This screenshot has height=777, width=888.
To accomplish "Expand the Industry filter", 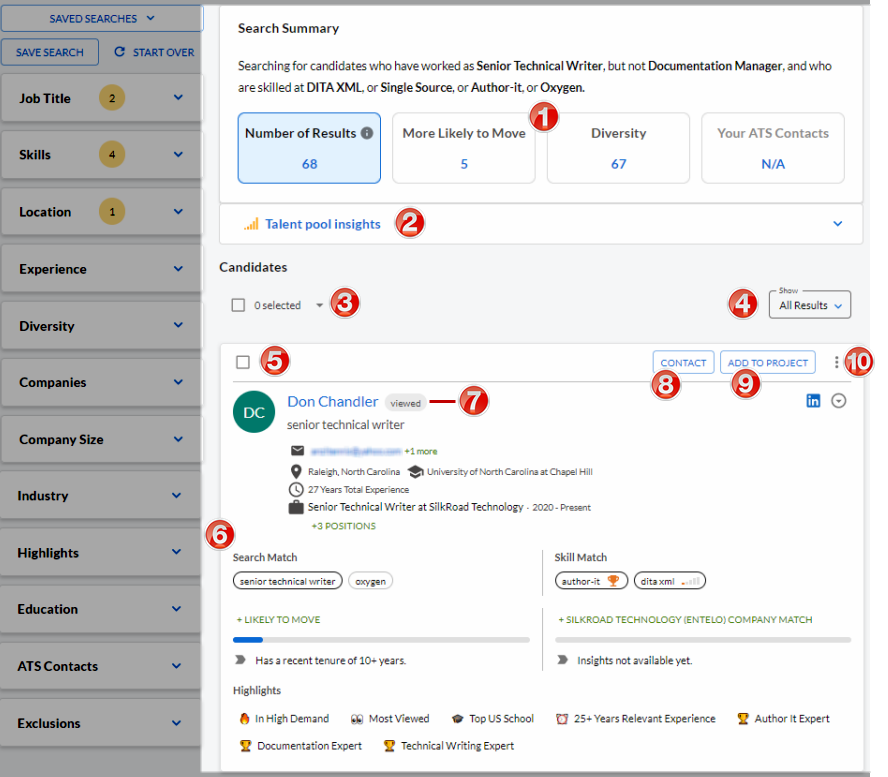I will 101,496.
